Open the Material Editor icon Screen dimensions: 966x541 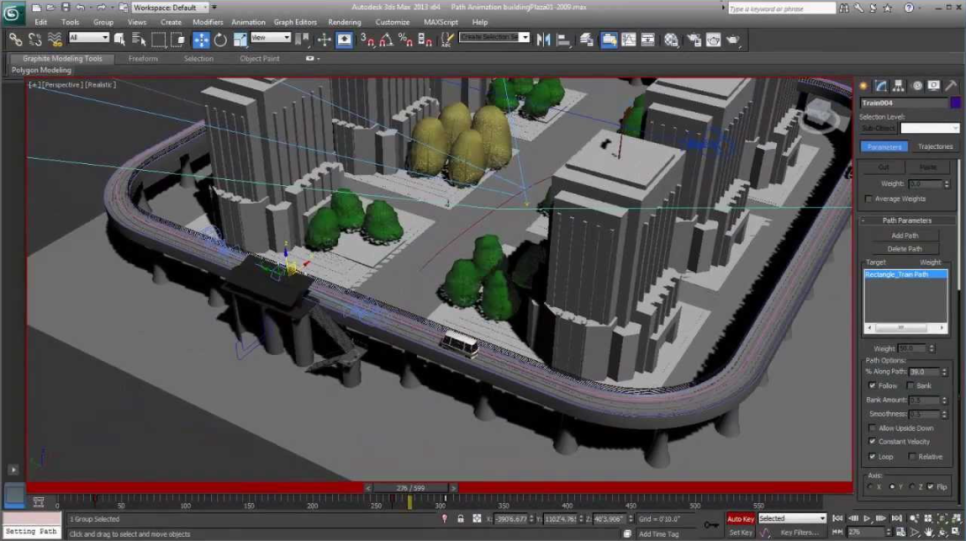[671, 40]
